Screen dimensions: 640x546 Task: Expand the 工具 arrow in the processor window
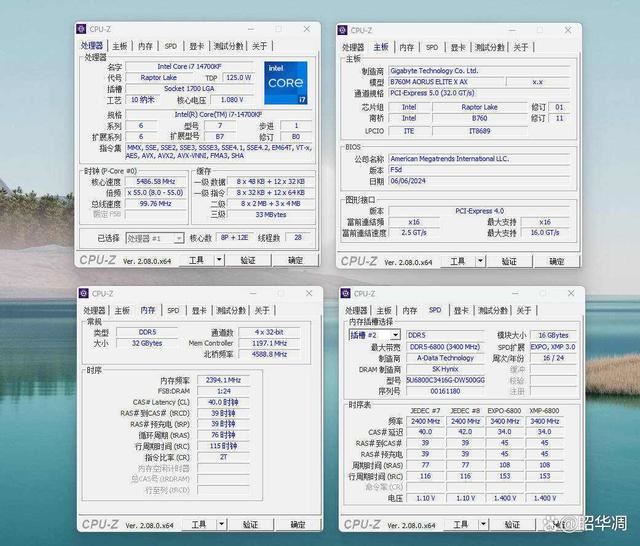point(219,260)
